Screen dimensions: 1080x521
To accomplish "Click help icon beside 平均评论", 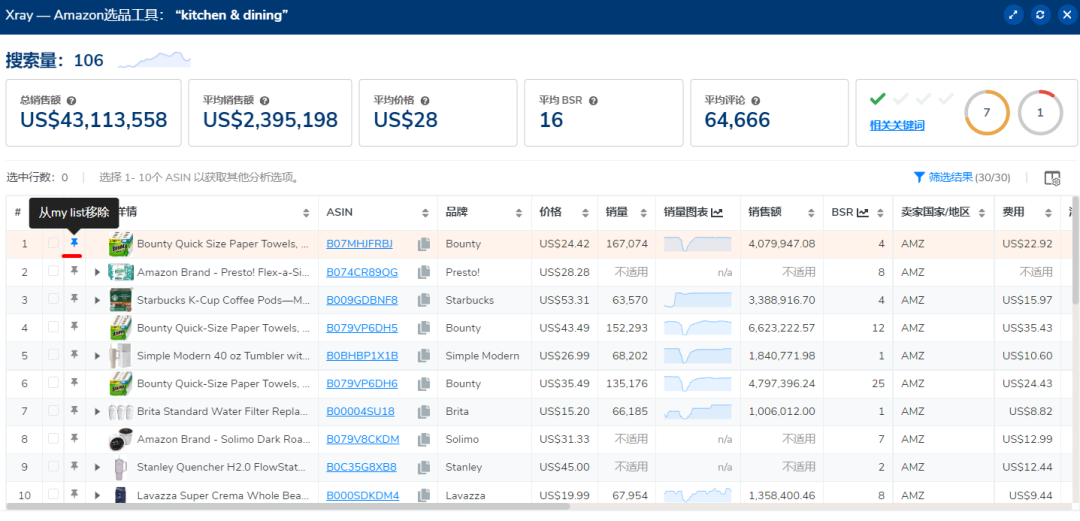I will (x=755, y=101).
